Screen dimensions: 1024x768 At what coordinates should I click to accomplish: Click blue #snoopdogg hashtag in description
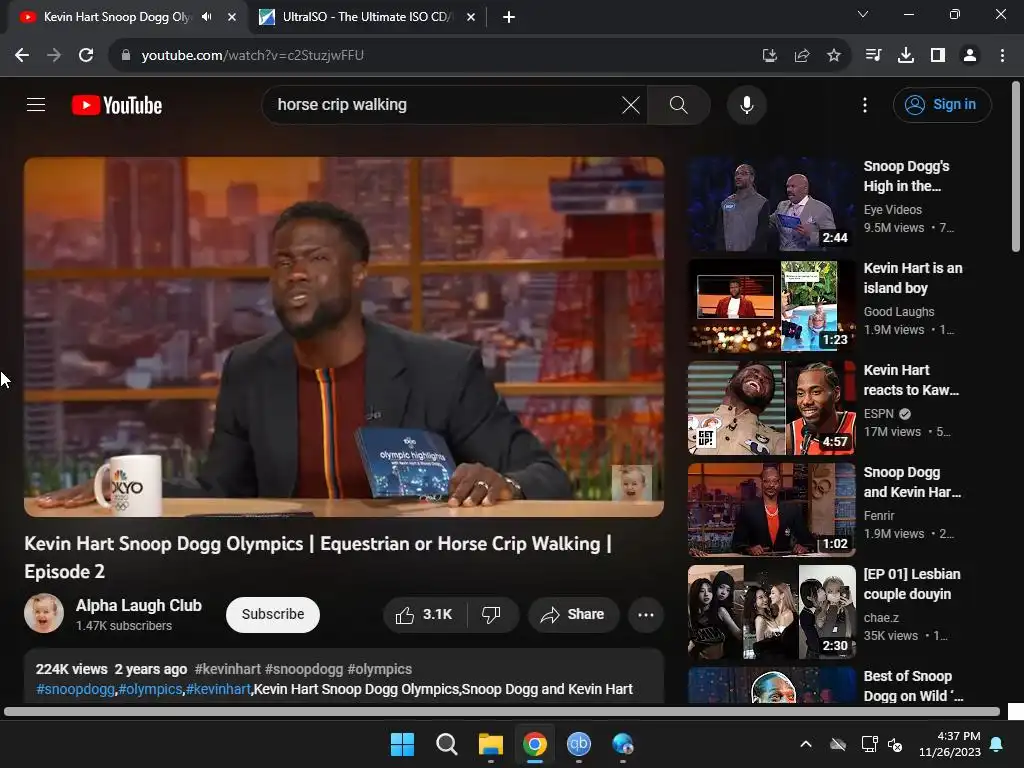click(x=75, y=689)
